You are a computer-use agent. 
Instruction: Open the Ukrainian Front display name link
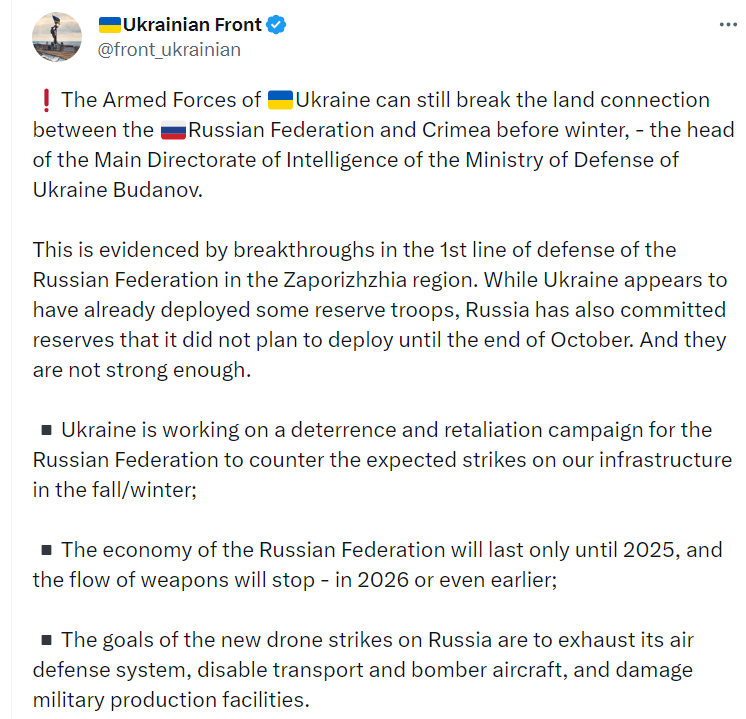pyautogui.click(x=191, y=24)
